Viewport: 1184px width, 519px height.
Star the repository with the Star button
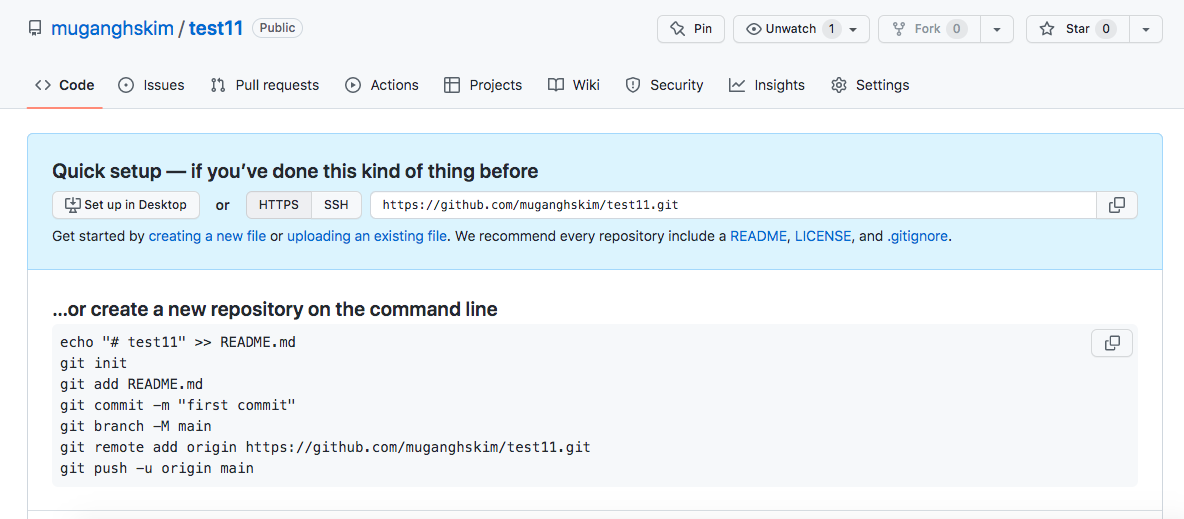pos(1078,29)
